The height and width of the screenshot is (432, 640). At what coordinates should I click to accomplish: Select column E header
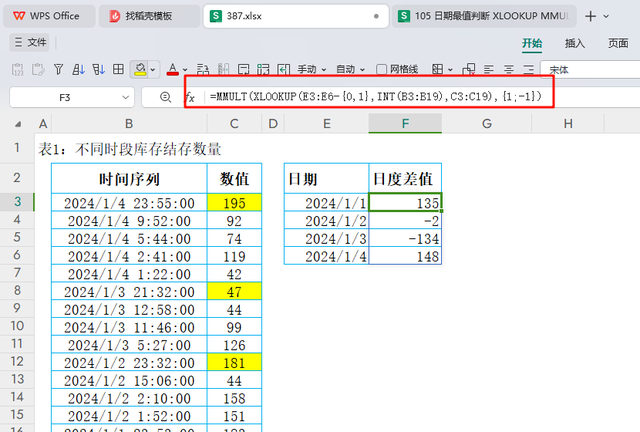click(x=327, y=124)
